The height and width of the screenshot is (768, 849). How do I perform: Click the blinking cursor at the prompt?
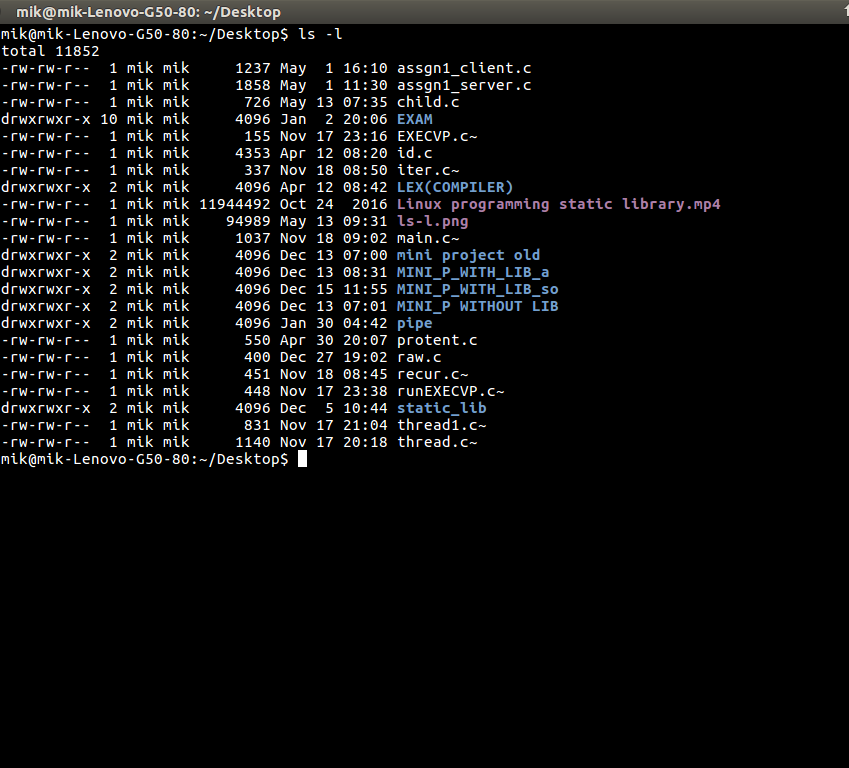(302, 459)
